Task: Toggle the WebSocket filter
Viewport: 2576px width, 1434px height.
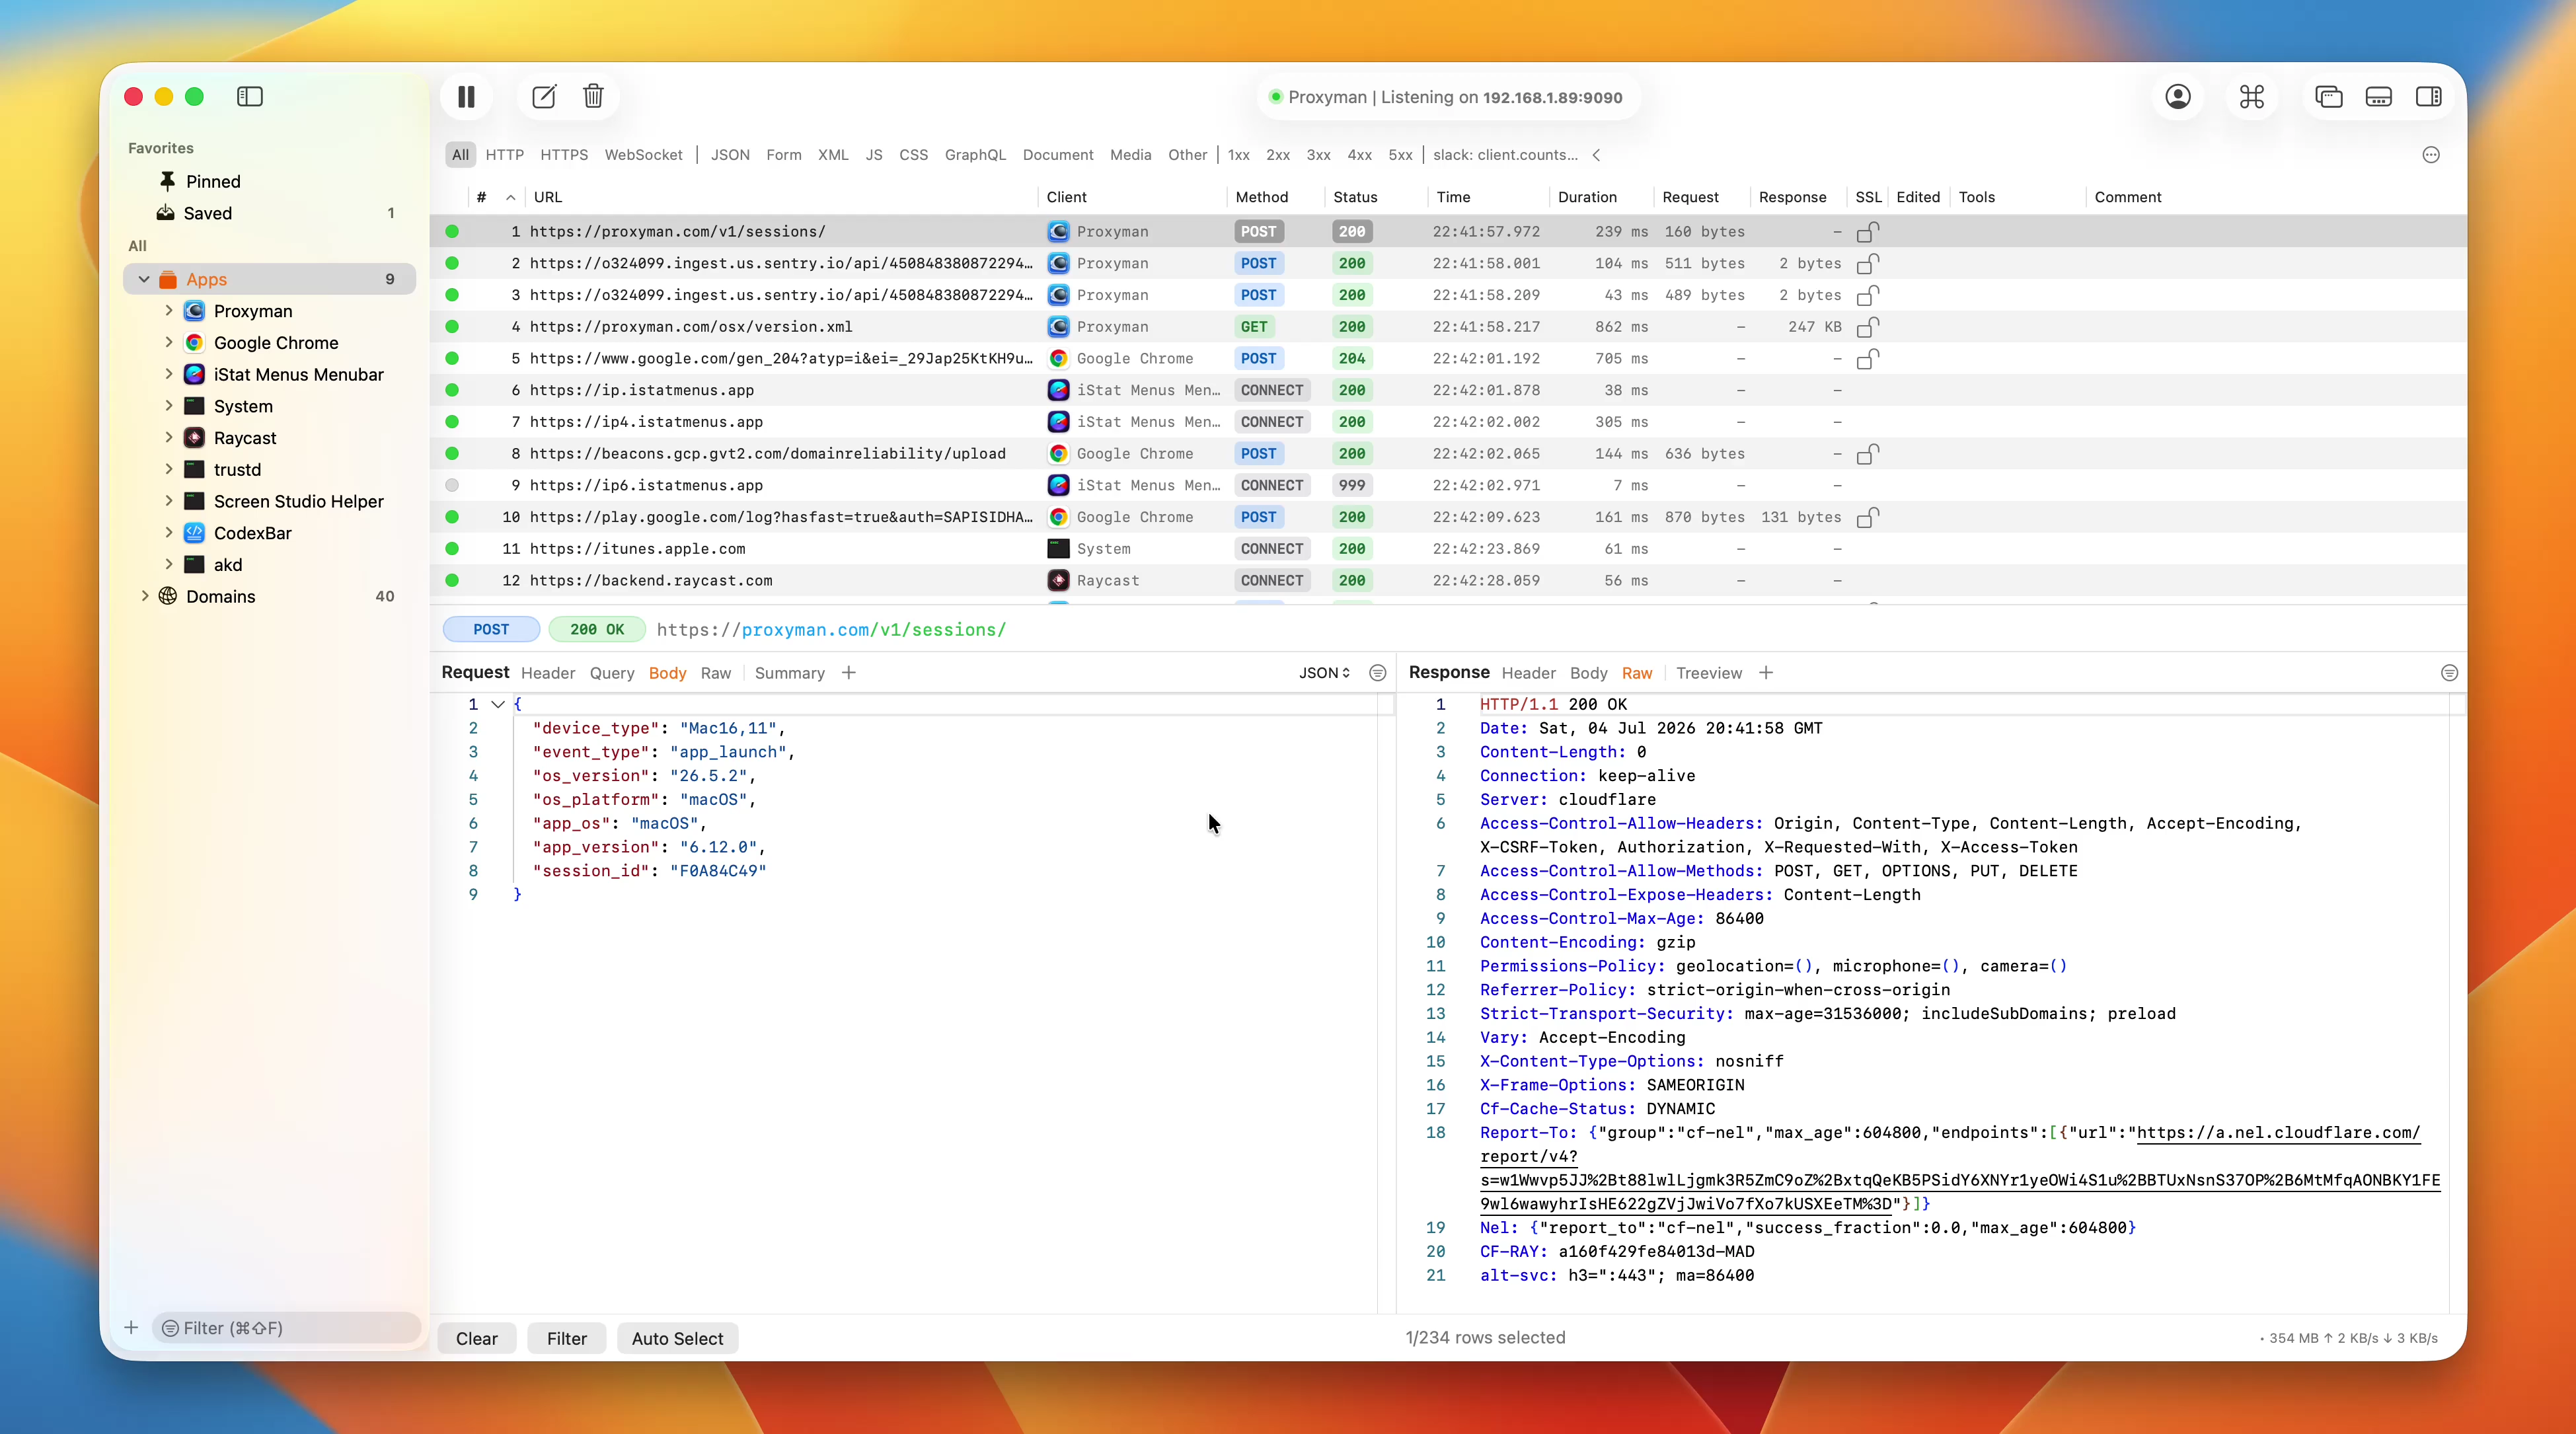Action: coord(643,155)
